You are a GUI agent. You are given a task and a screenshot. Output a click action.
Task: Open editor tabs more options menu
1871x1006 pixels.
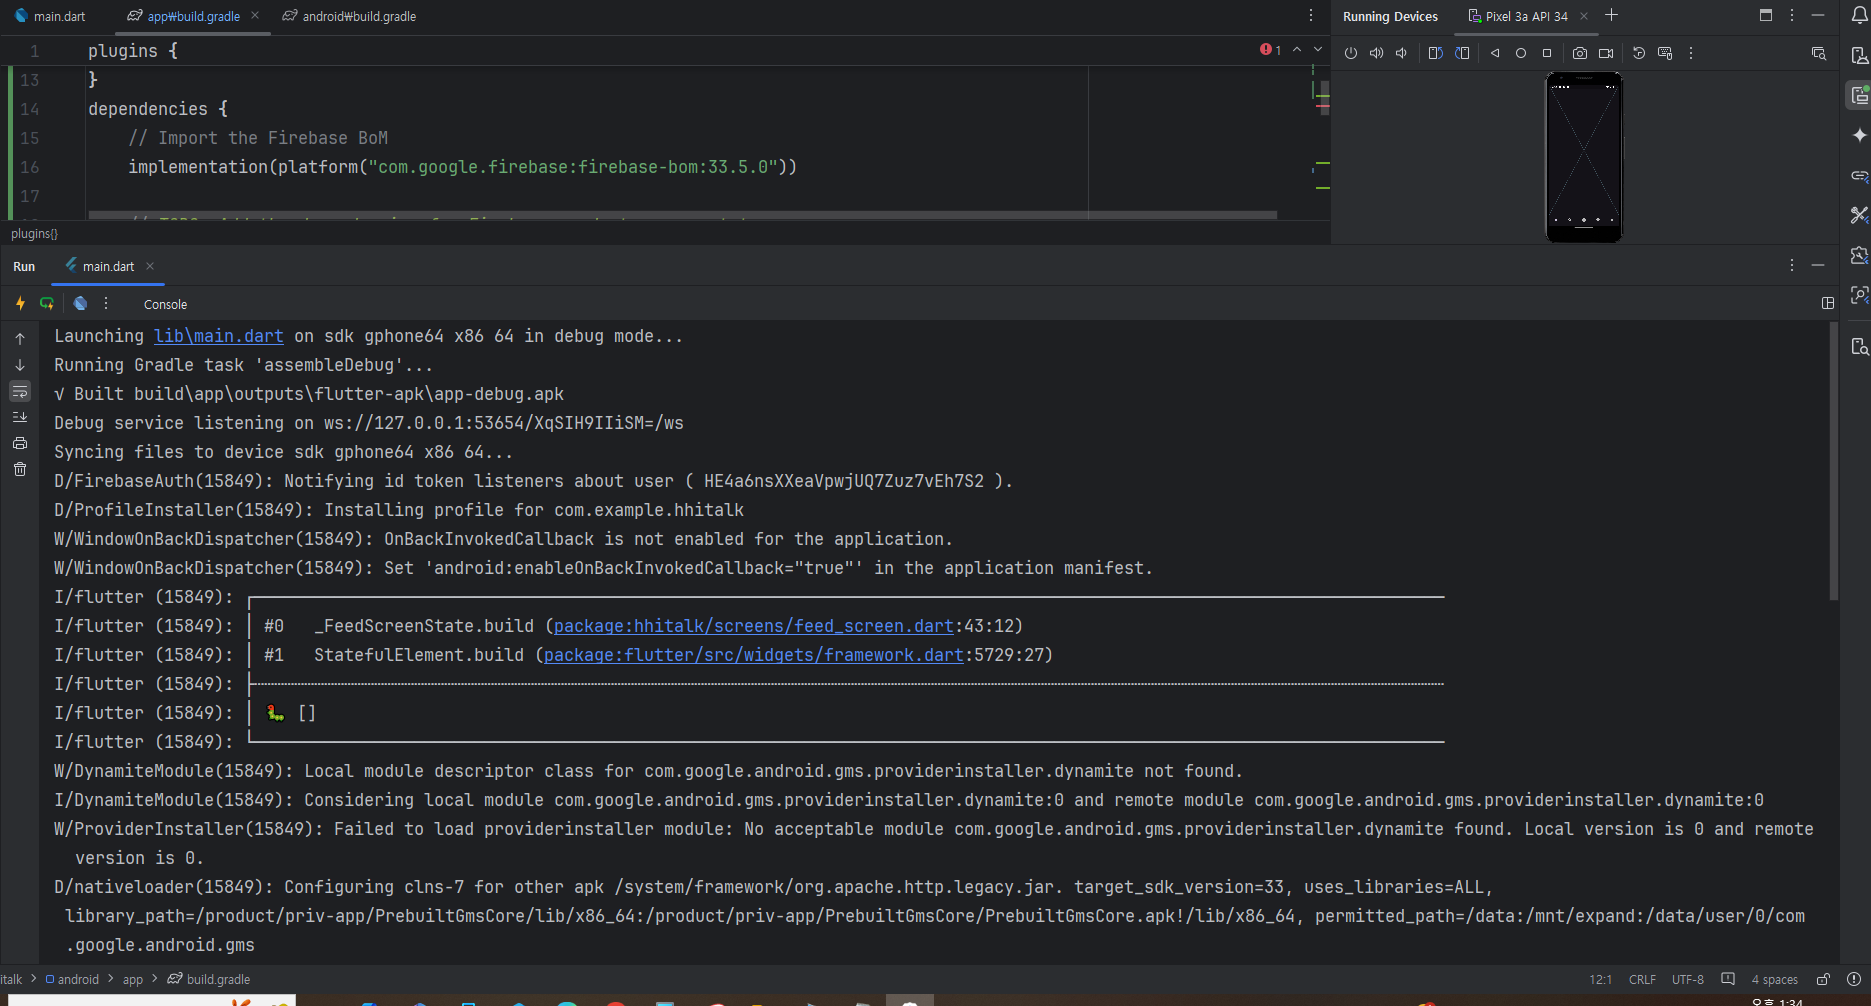pyautogui.click(x=1311, y=15)
